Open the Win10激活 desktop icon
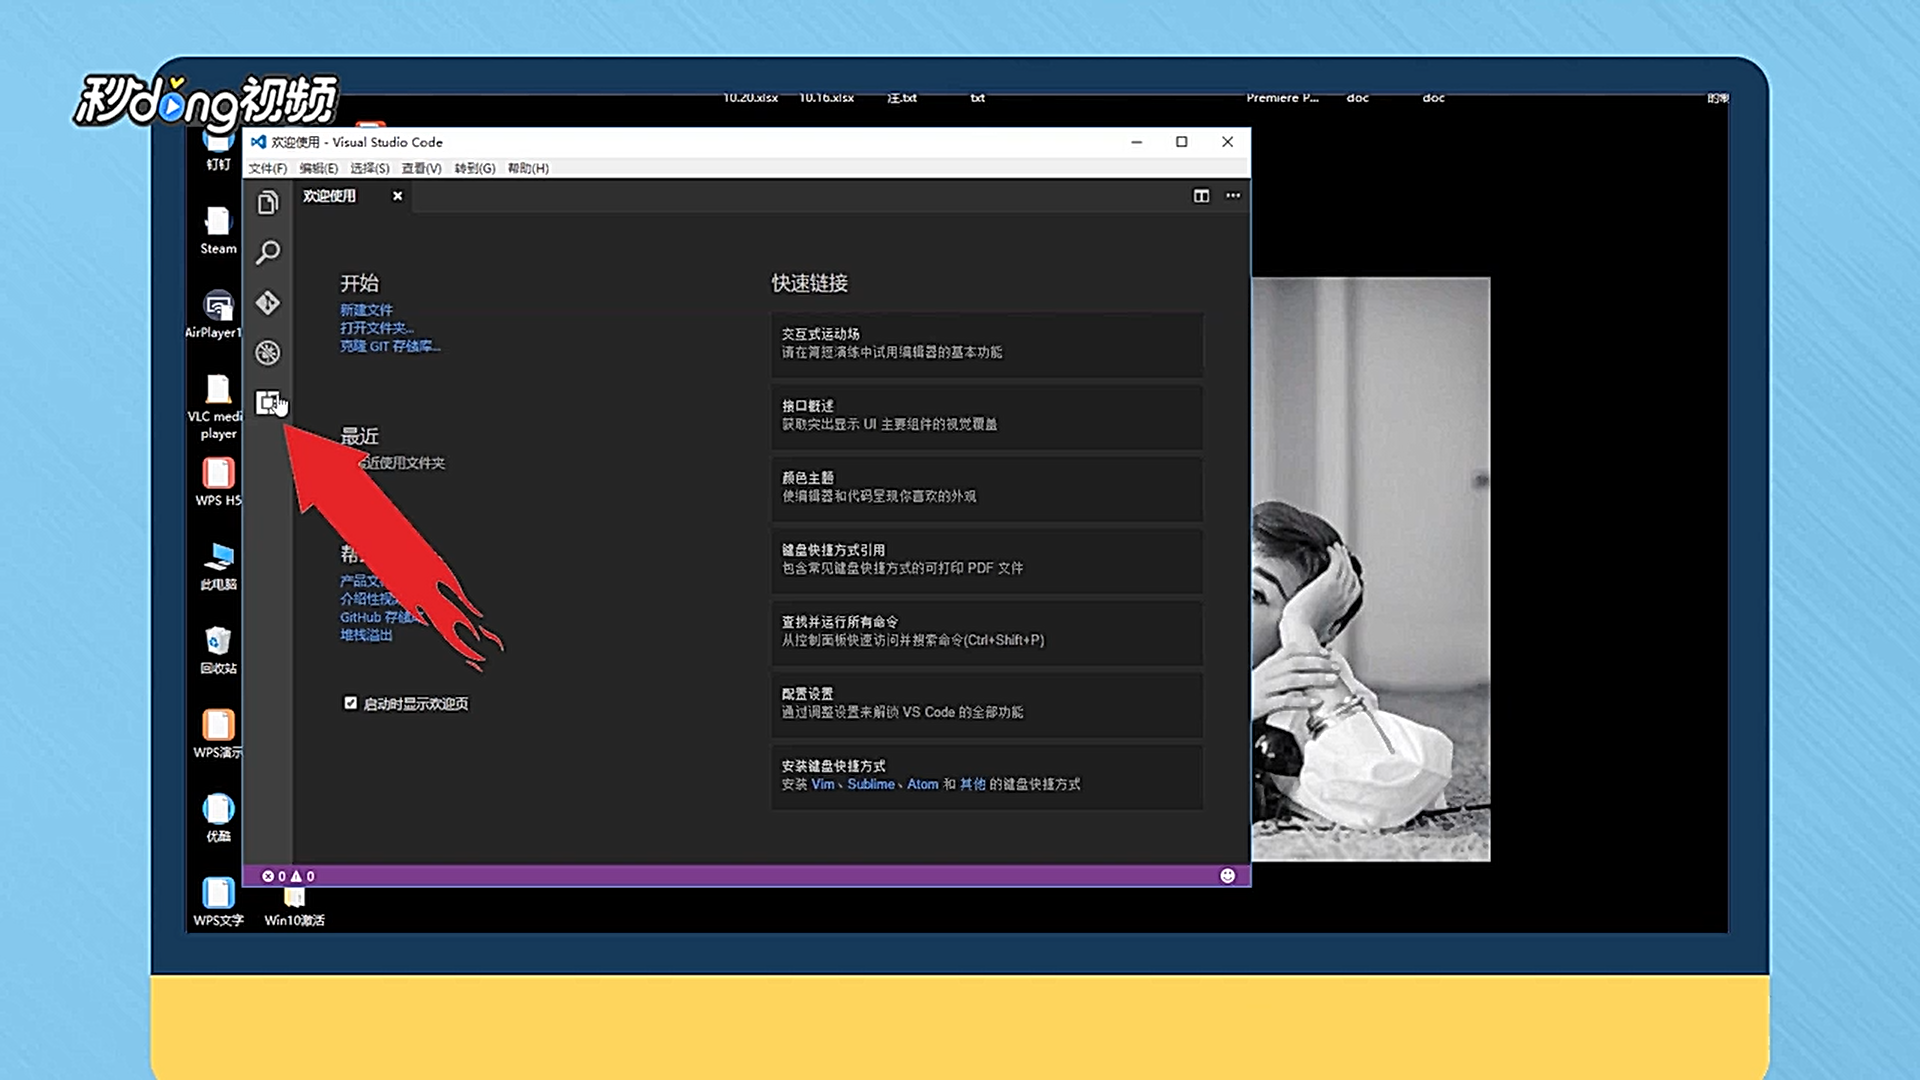1920x1080 pixels. tap(294, 910)
